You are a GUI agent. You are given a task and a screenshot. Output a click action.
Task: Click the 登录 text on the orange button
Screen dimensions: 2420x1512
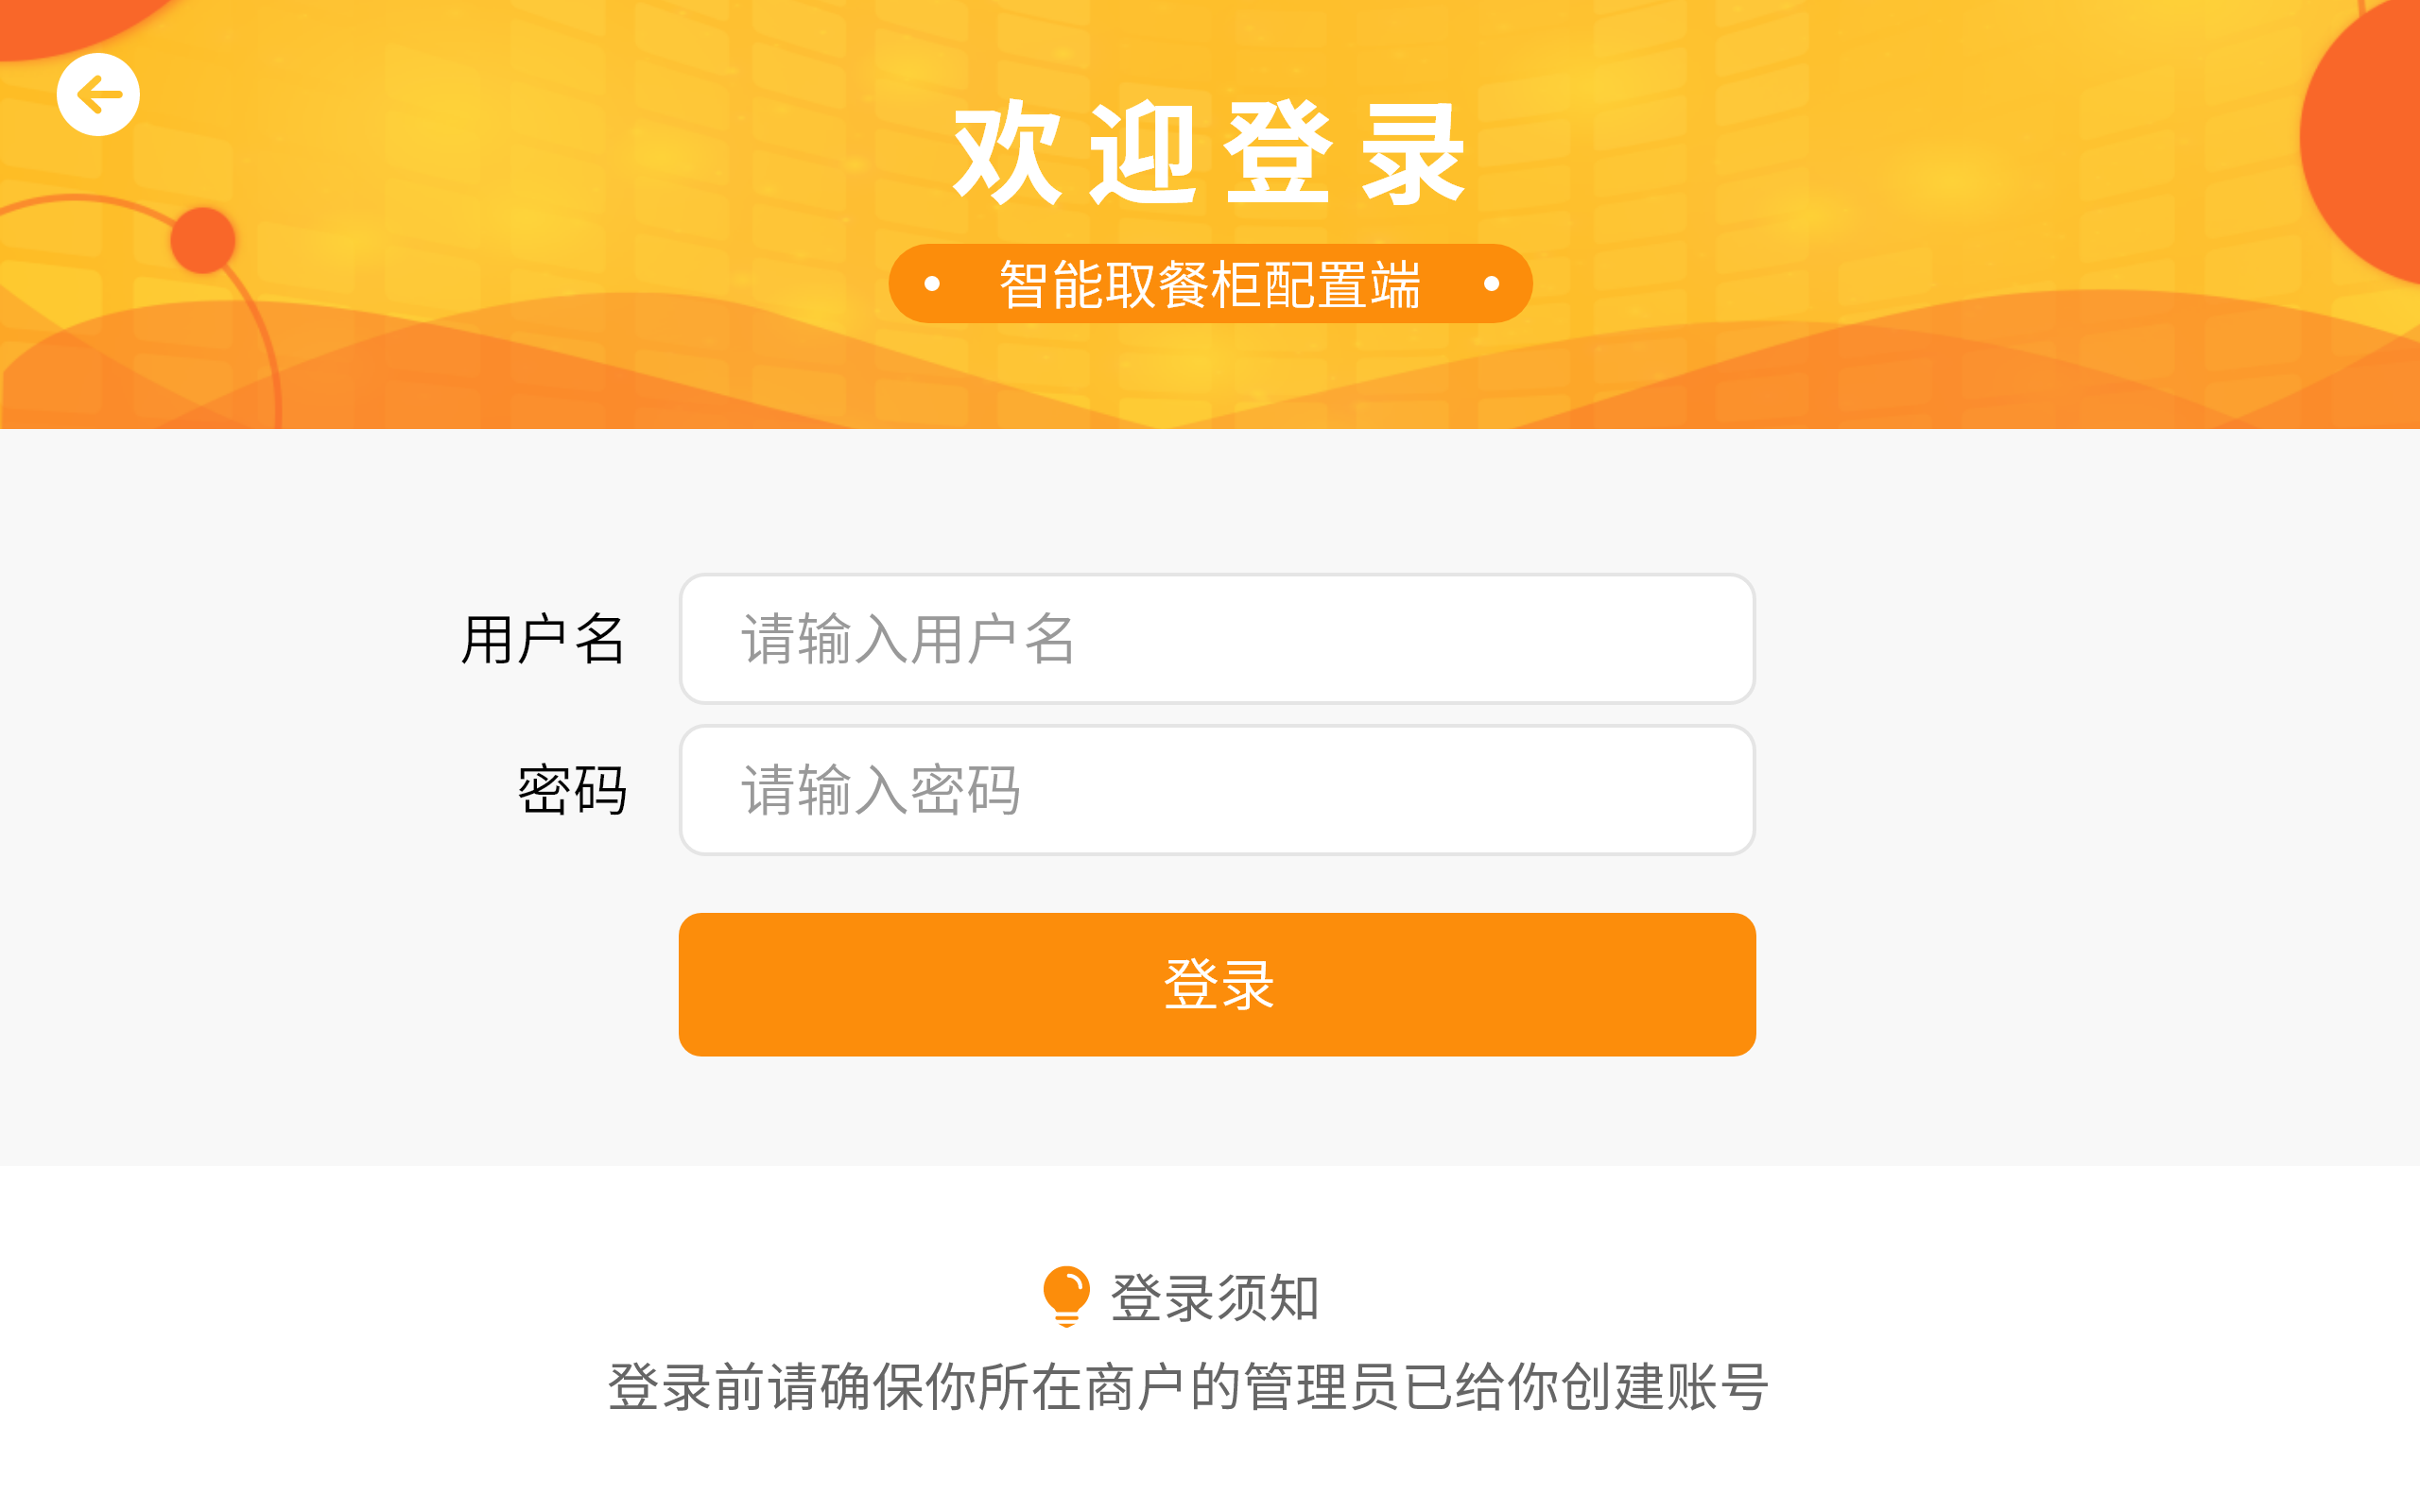pos(1218,985)
